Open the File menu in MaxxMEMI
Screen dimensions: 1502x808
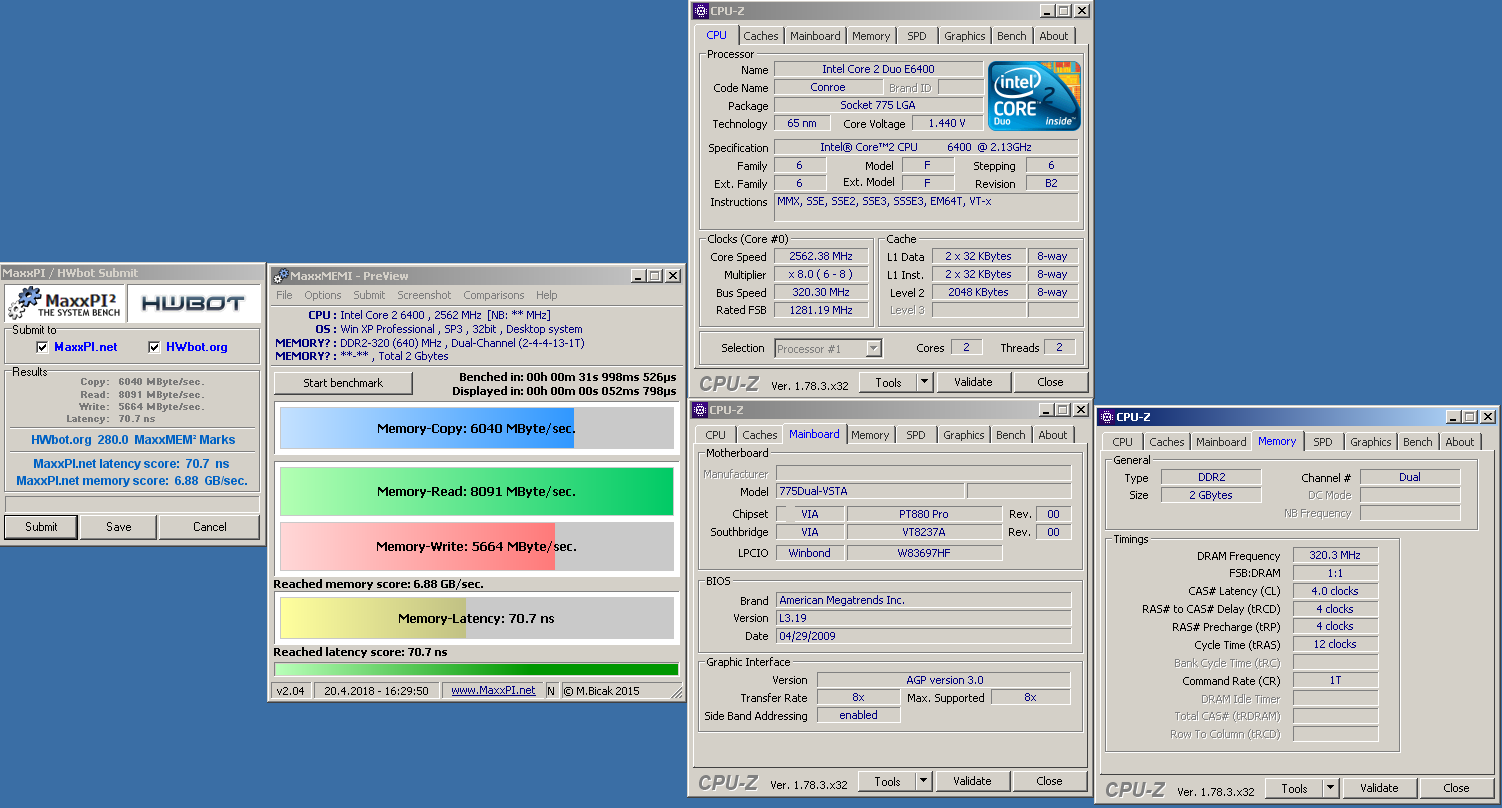pos(284,295)
